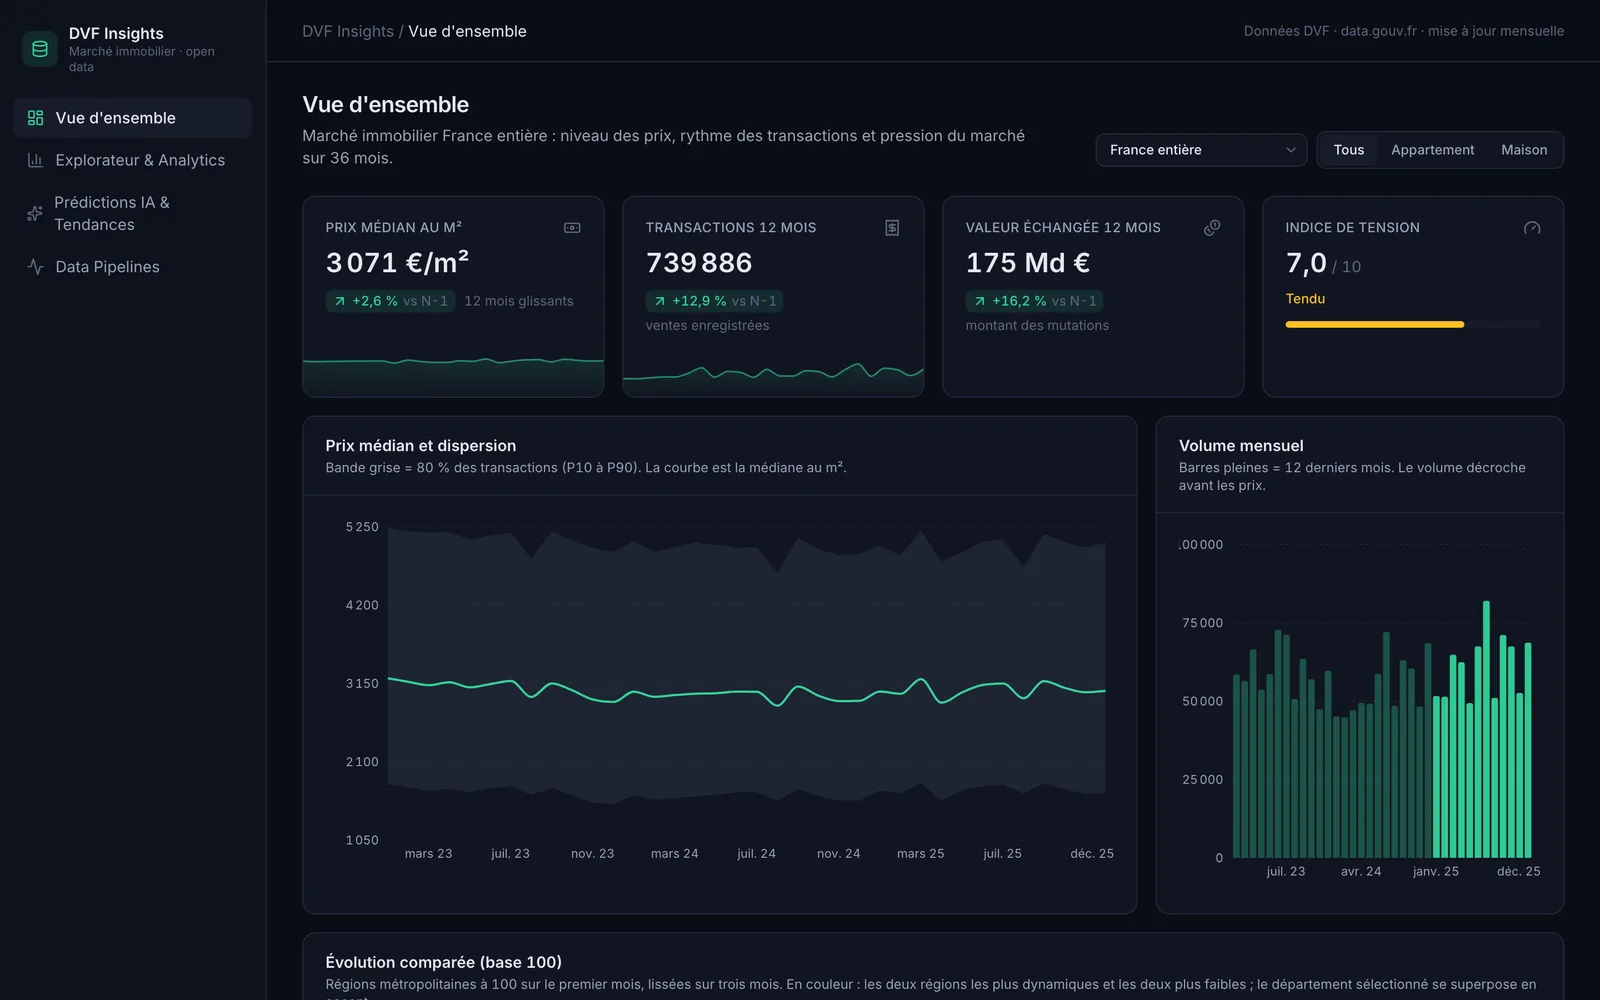Image resolution: width=1600 pixels, height=1000 pixels.
Task: Click the Data Pipelines activity icon
Action: 36,267
